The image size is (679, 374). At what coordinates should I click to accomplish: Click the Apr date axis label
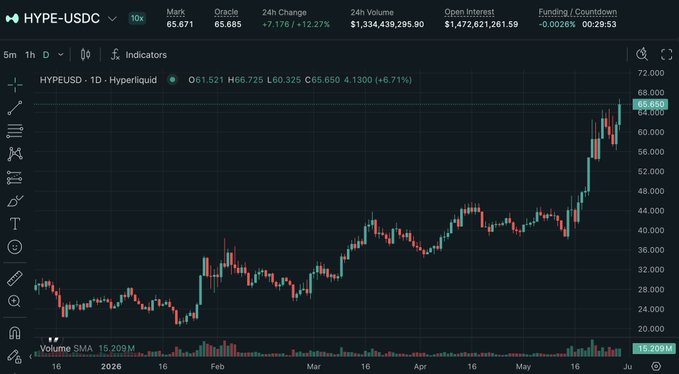[420, 366]
